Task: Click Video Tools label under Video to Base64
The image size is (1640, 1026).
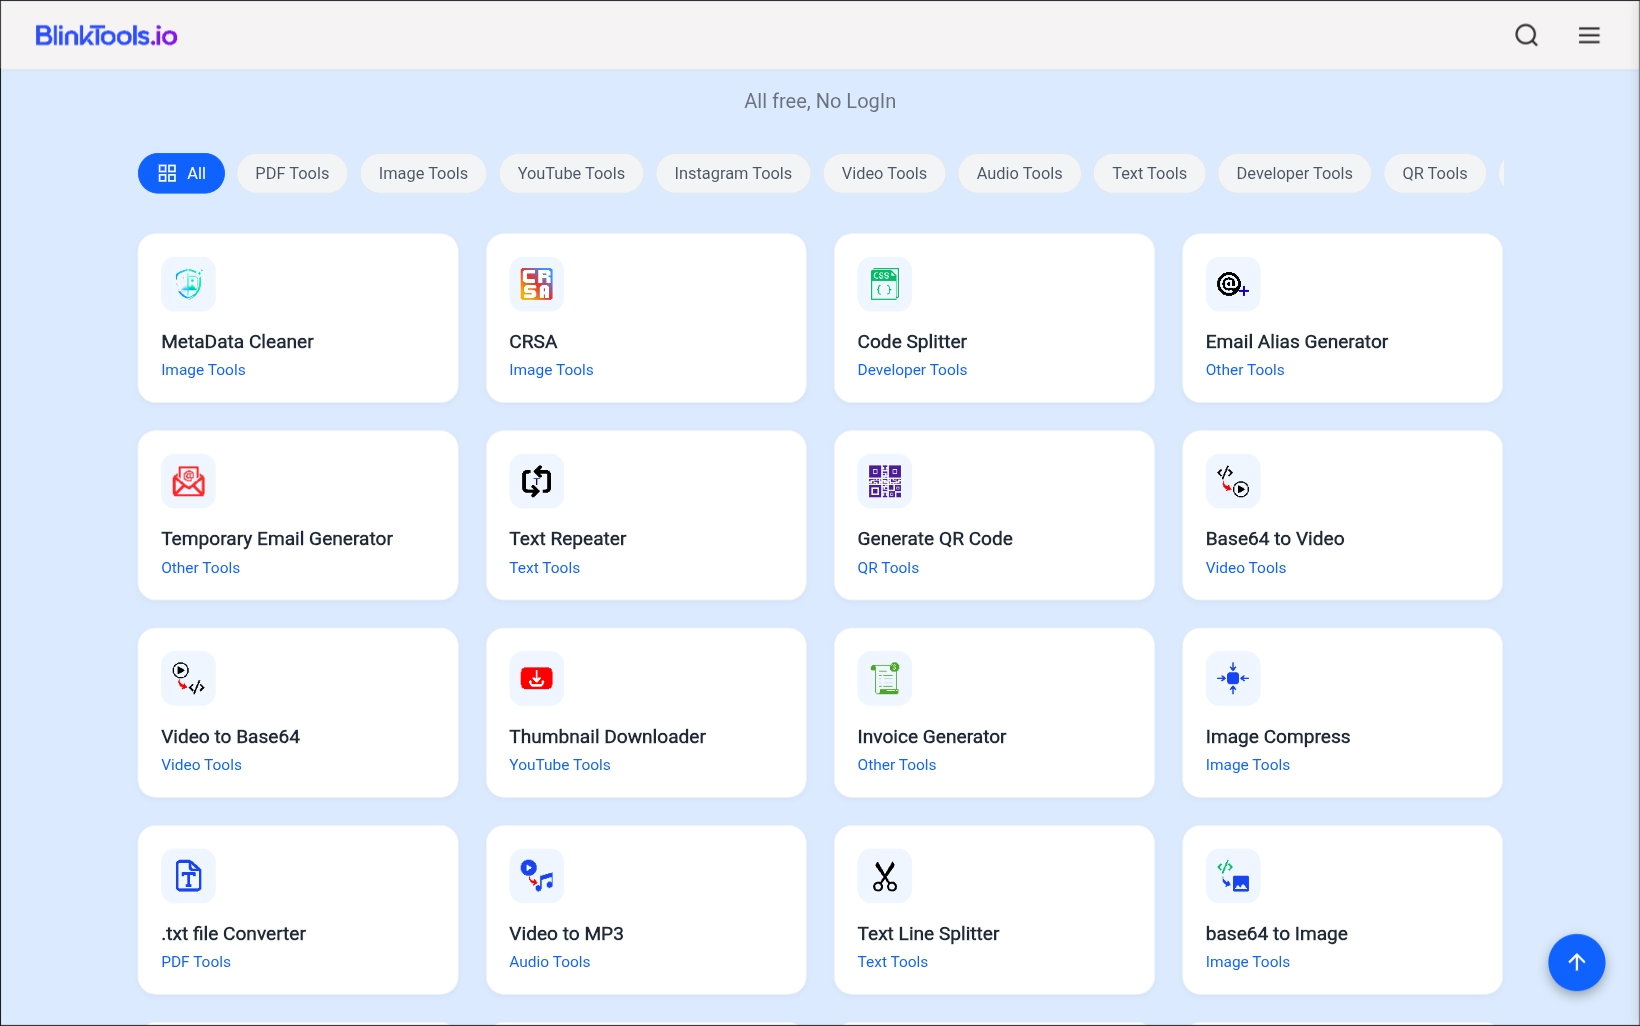Action: pyautogui.click(x=201, y=765)
